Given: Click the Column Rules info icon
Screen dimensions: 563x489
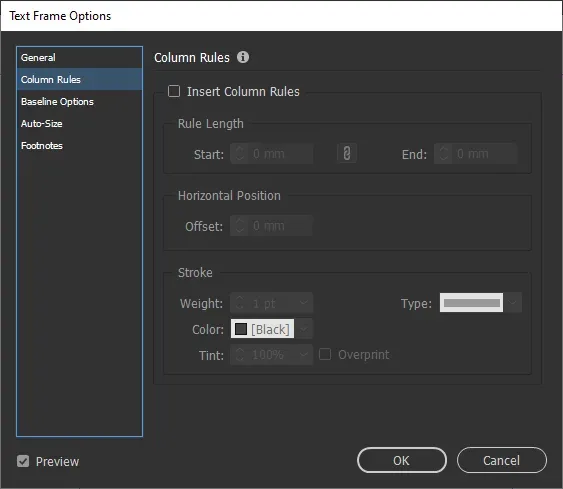Looking at the screenshot, I should point(243,57).
